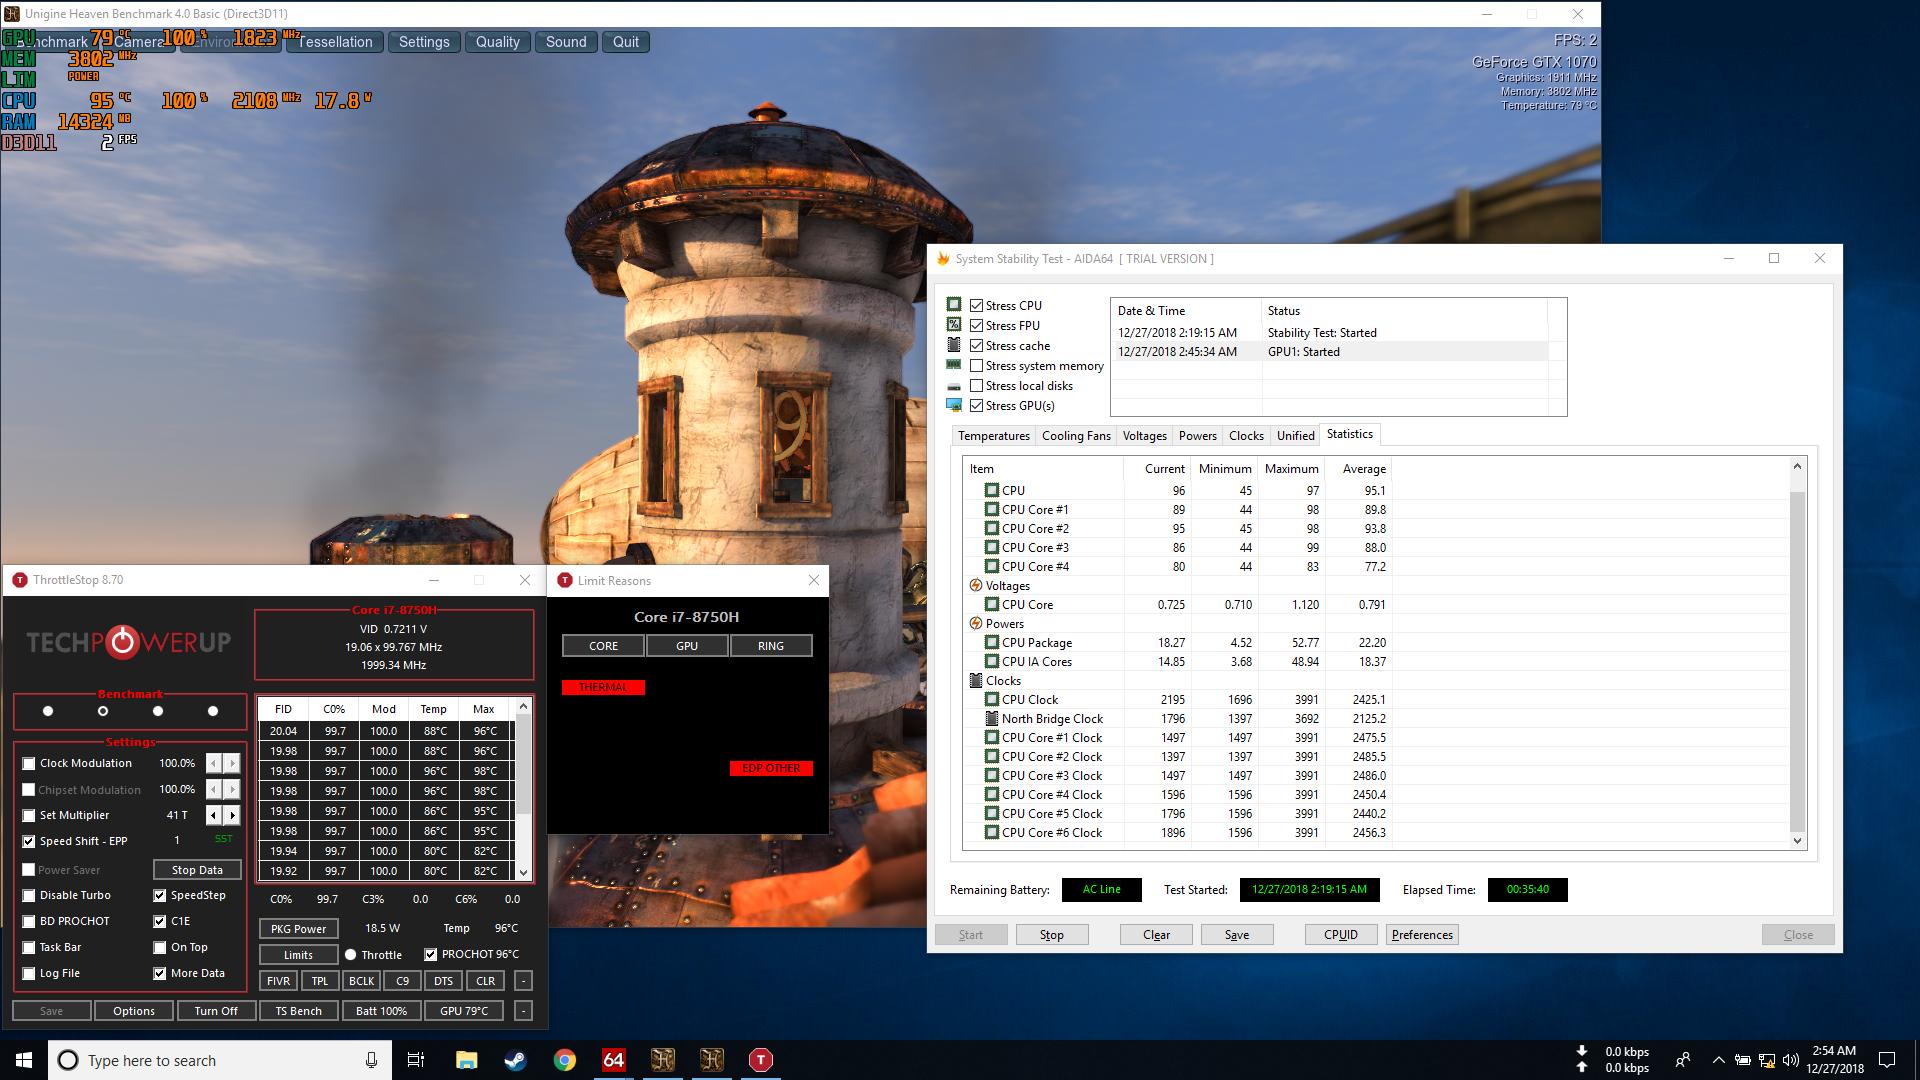Screen dimensions: 1920x1080
Task: Open Task View on taskbar
Action: (x=416, y=1060)
